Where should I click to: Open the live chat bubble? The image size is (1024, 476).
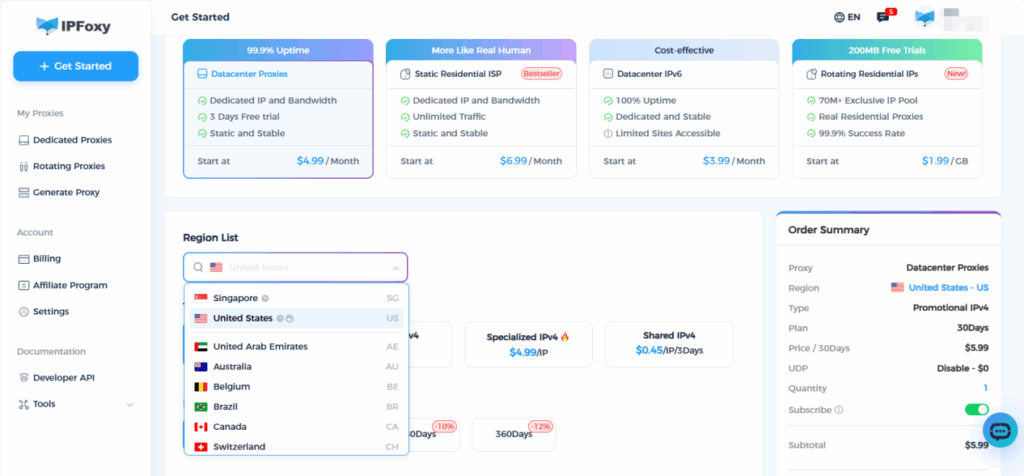point(1000,430)
